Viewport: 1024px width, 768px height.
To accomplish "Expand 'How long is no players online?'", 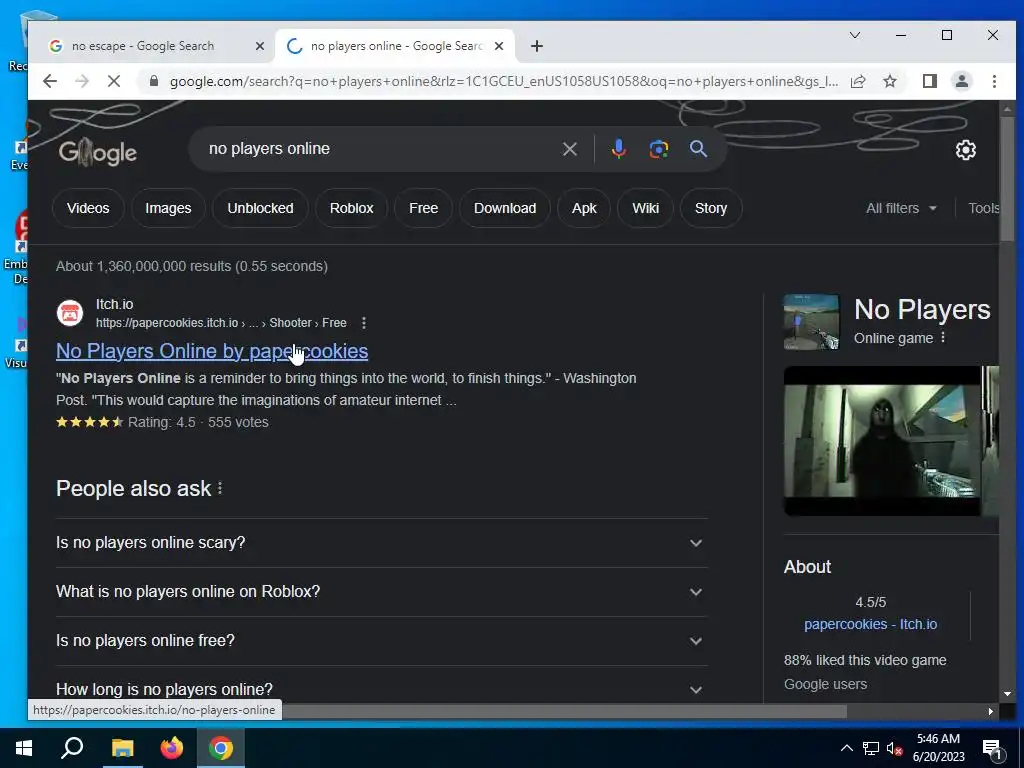I will (x=381, y=689).
